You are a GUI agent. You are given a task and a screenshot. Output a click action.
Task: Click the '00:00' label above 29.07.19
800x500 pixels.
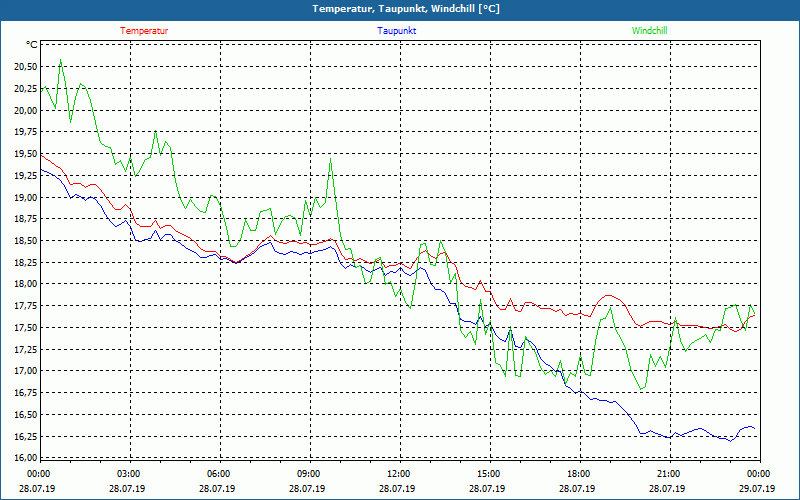click(x=759, y=474)
